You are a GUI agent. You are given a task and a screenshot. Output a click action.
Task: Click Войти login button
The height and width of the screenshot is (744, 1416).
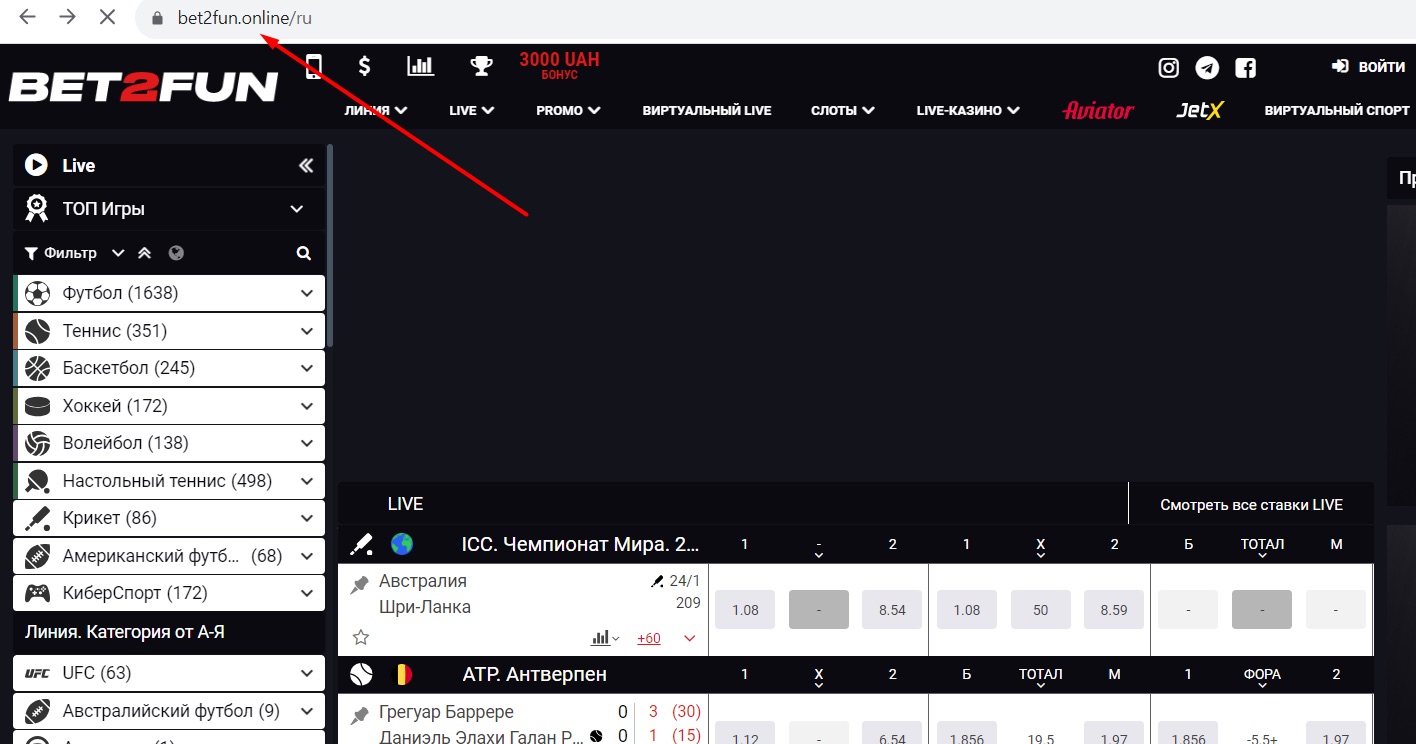pyautogui.click(x=1368, y=67)
